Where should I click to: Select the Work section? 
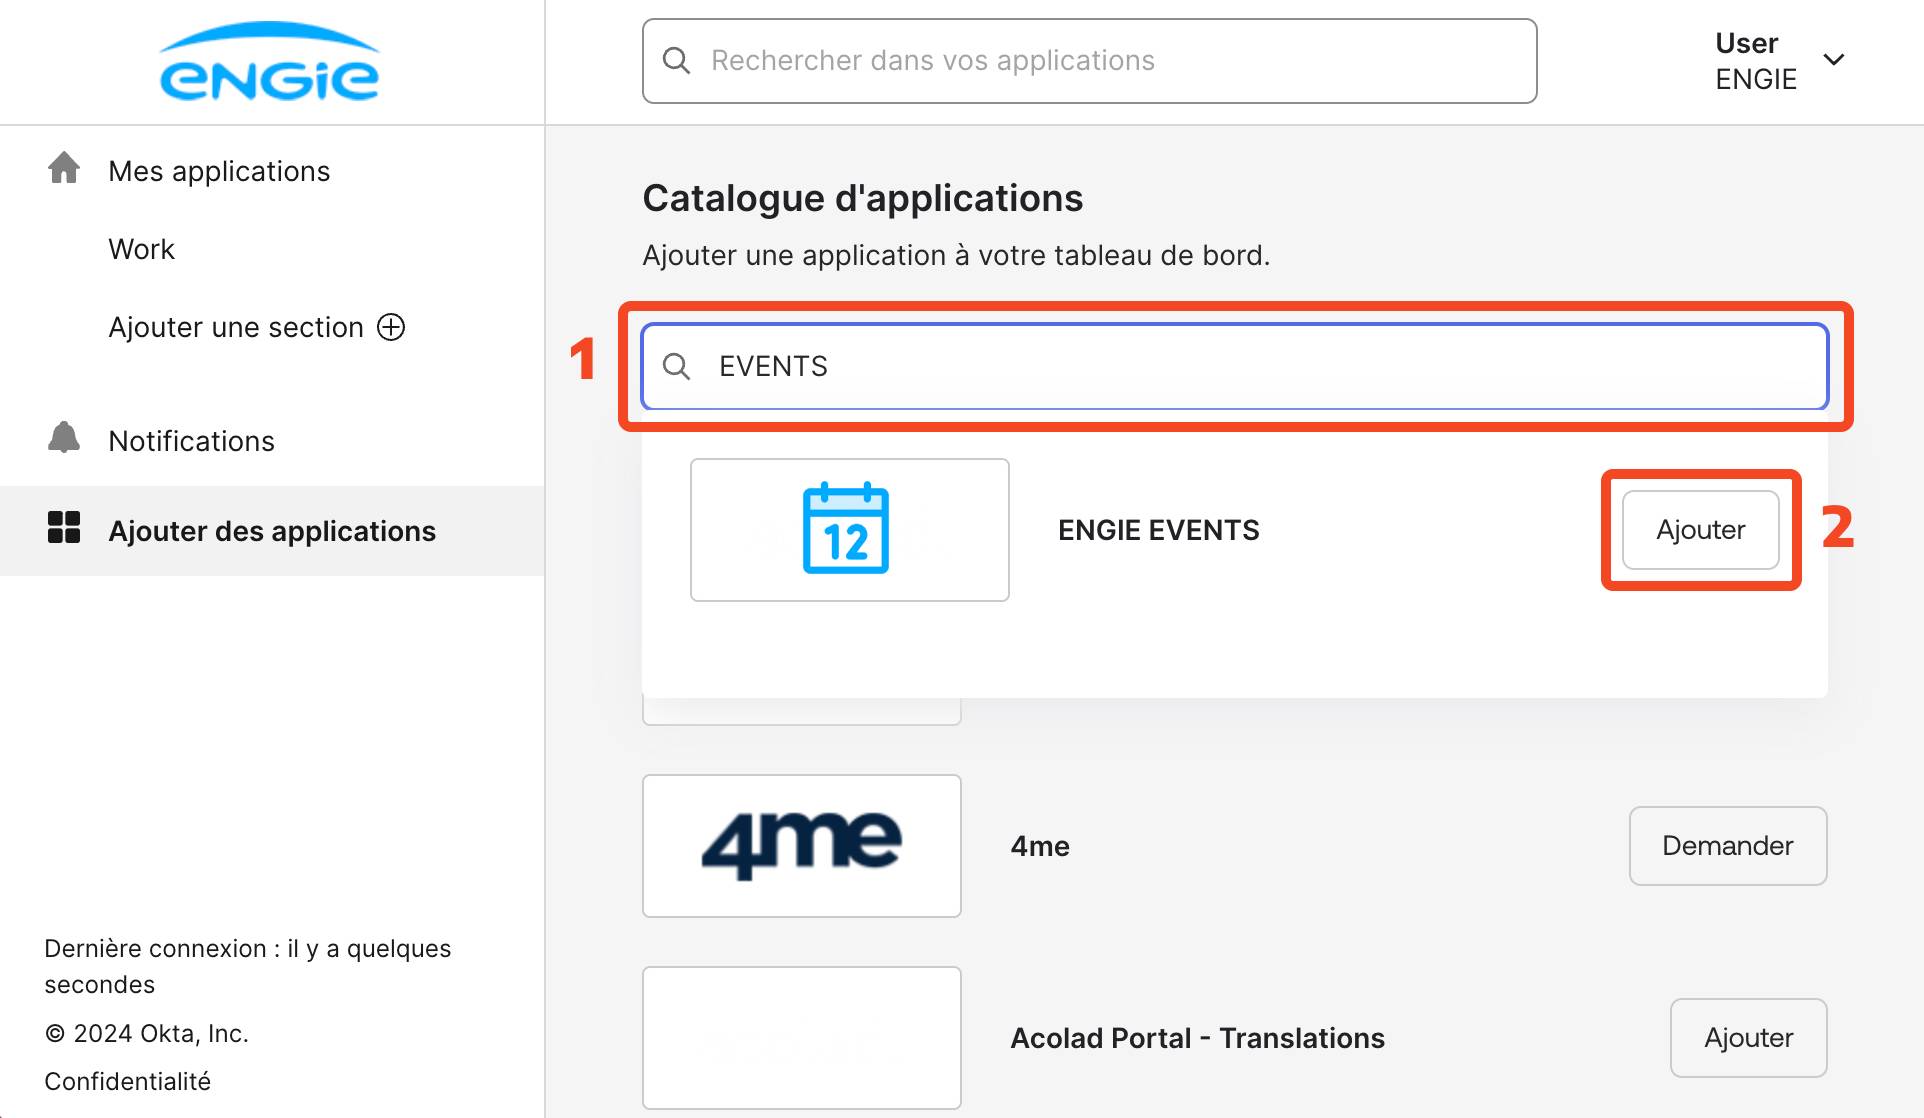tap(141, 249)
